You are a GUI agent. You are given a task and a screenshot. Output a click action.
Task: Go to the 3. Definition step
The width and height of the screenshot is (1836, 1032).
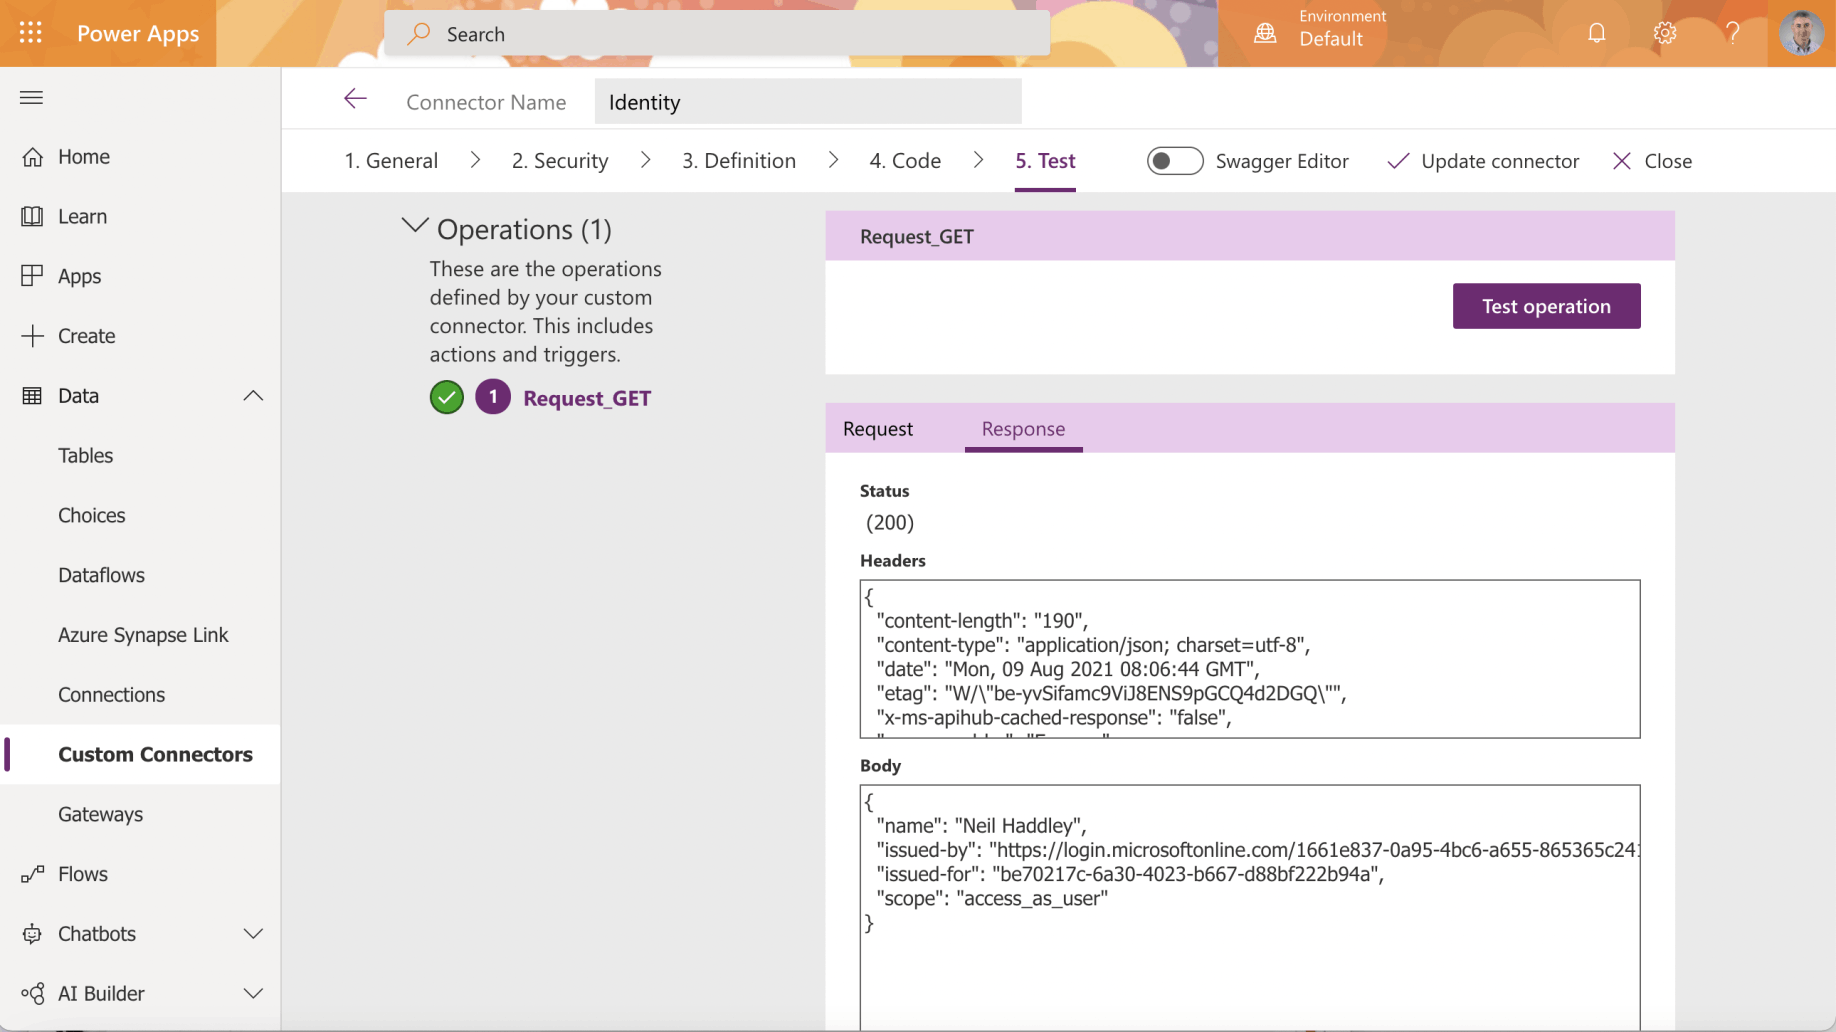[x=738, y=161]
